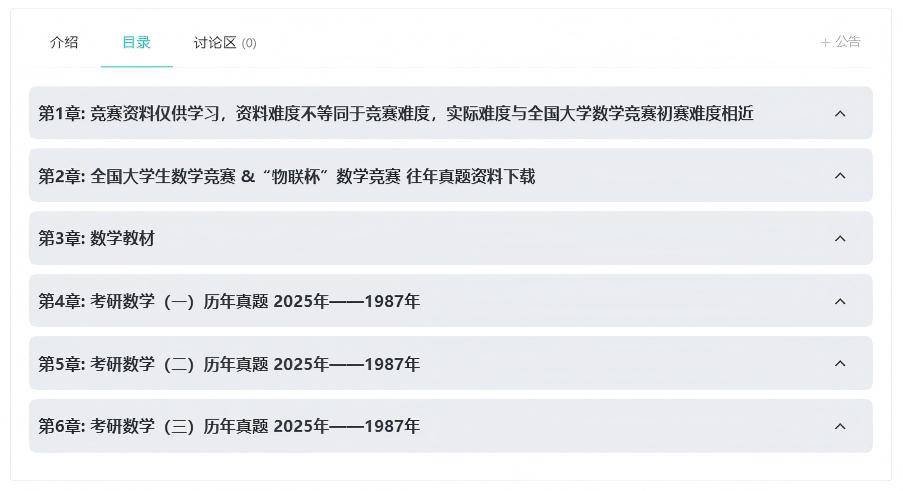The image size is (903, 491).
Task: Open the 第3章: 数学教材 heading
Action: (97, 238)
